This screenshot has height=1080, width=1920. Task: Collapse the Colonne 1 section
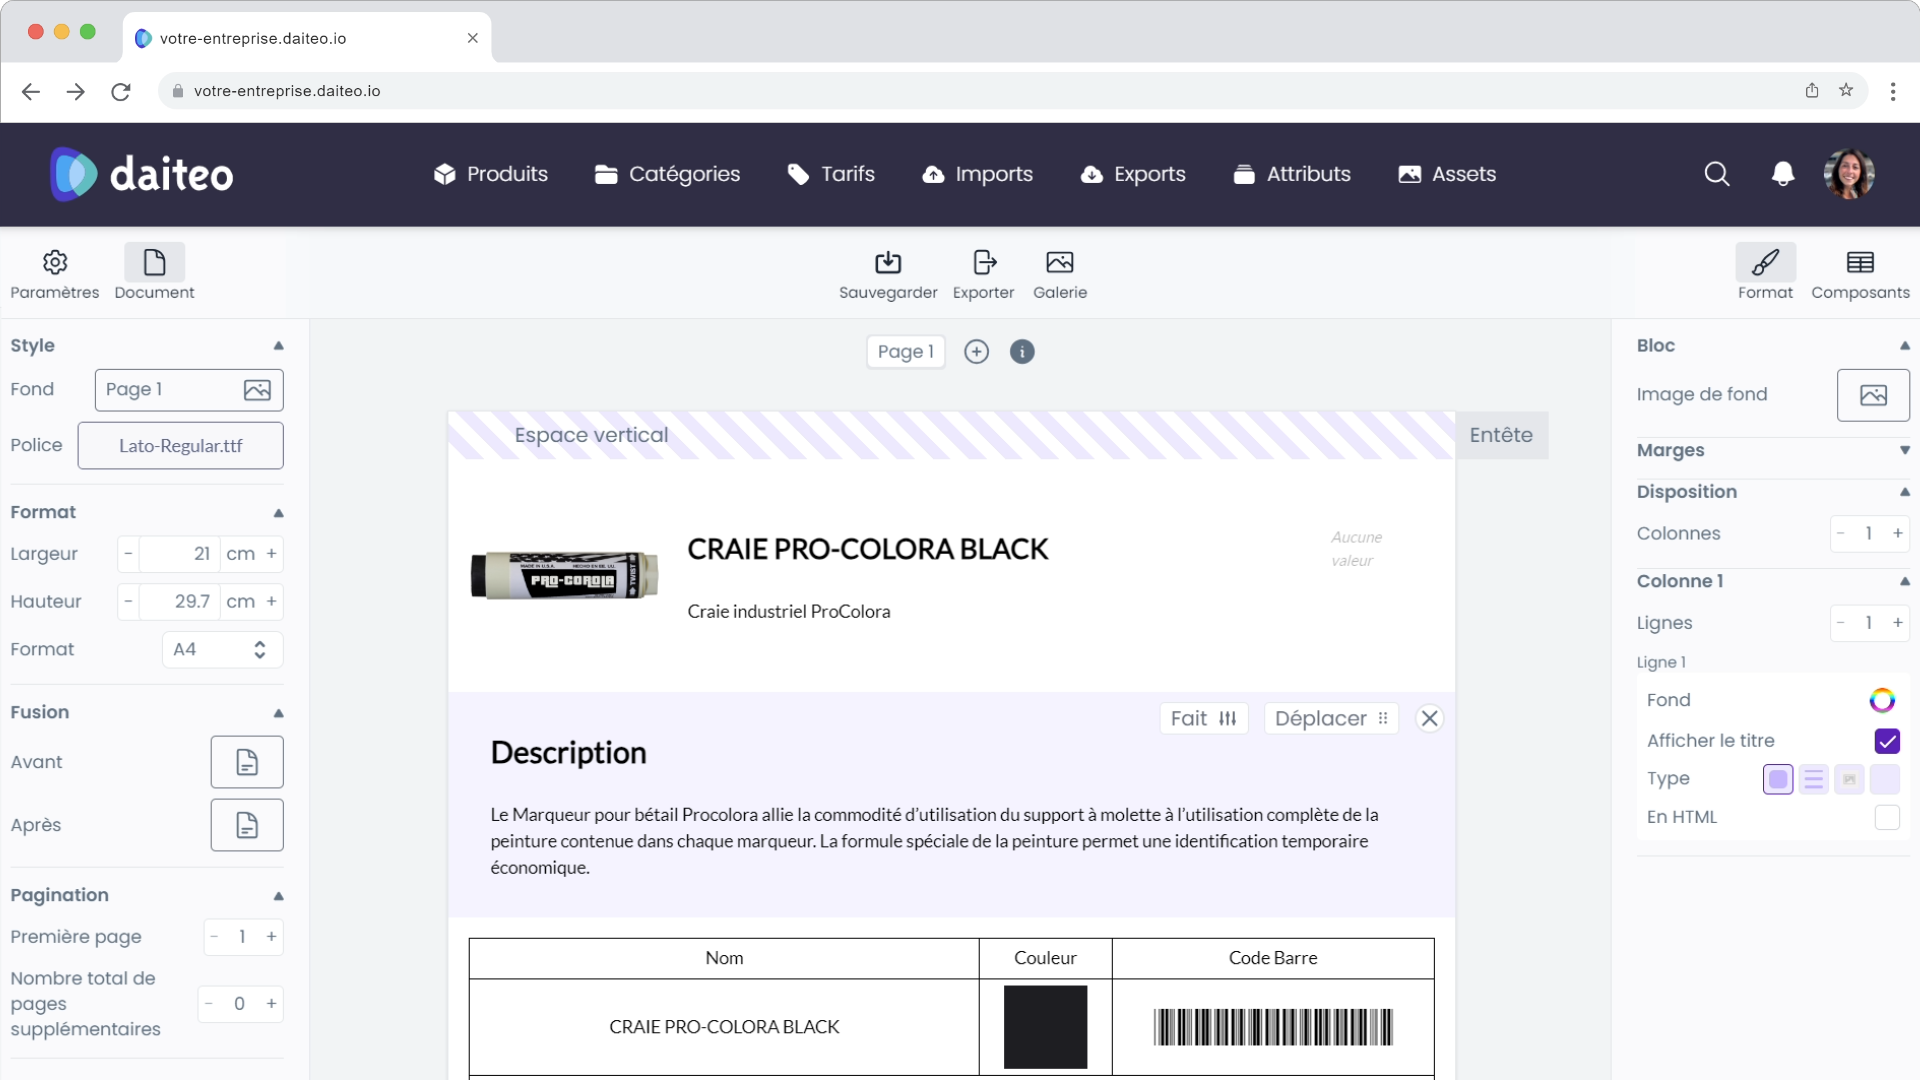coord(1906,581)
